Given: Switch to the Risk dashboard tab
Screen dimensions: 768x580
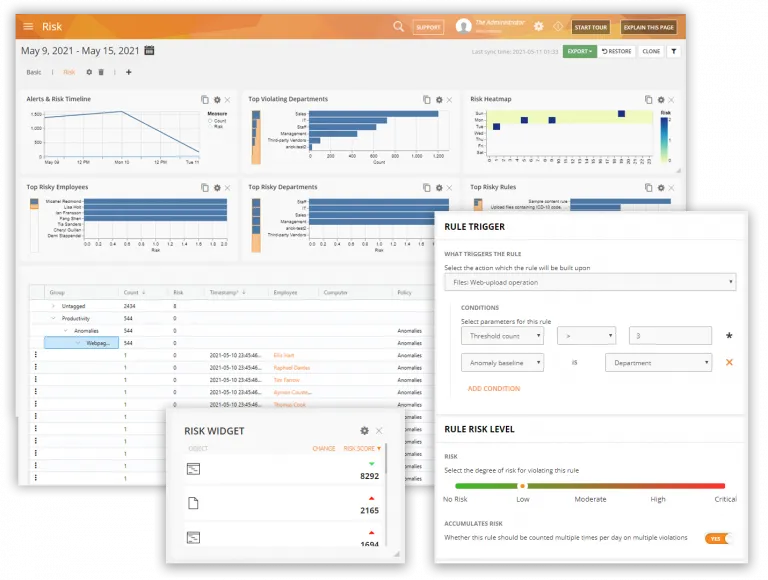Looking at the screenshot, I should tap(69, 72).
